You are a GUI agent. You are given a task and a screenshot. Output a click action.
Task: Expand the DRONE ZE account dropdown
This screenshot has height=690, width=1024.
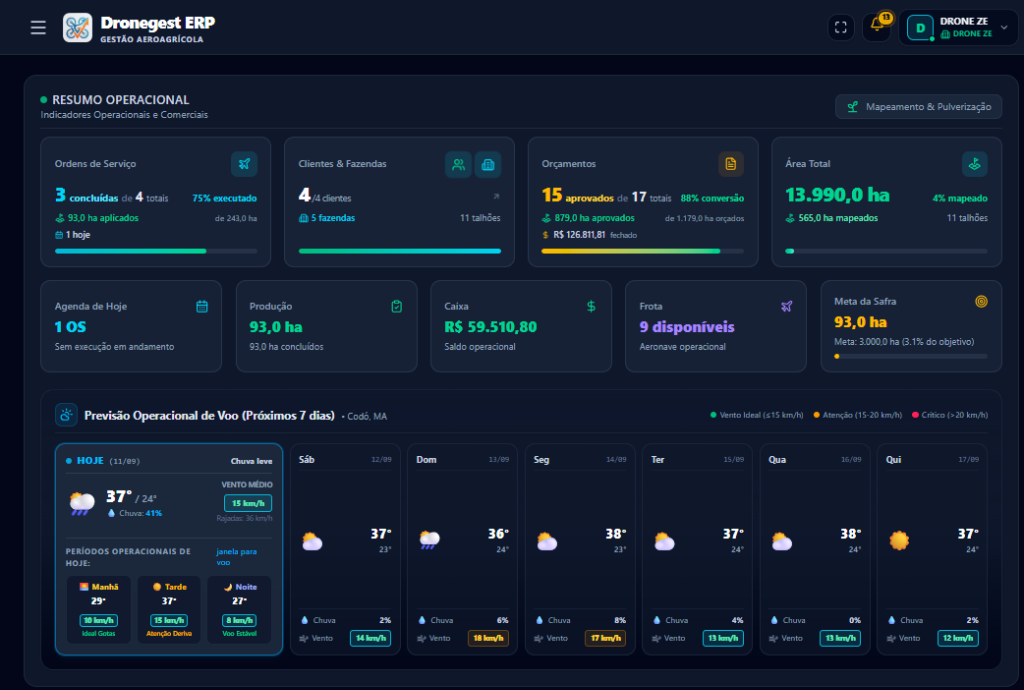point(1004,27)
